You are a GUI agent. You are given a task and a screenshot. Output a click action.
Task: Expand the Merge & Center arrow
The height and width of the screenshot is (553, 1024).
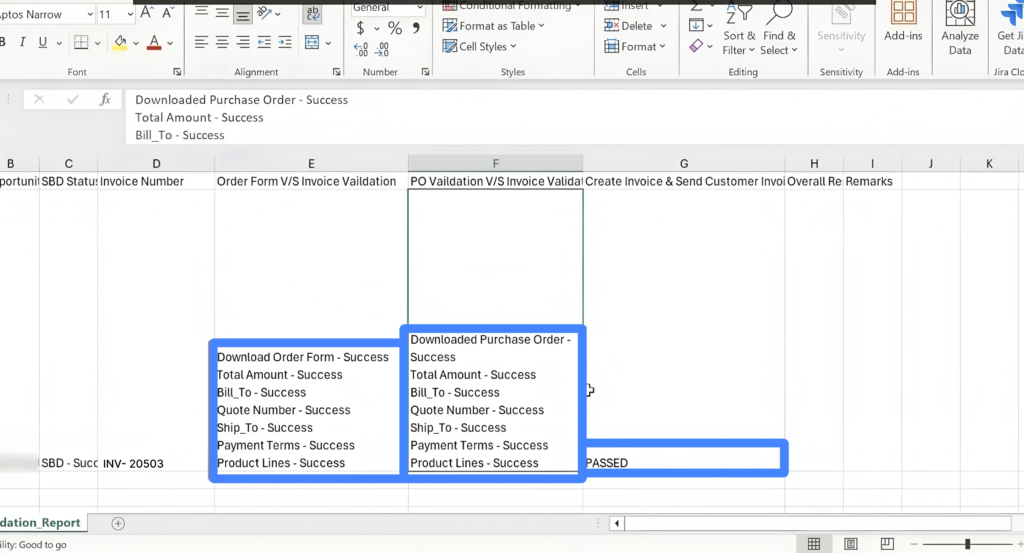(328, 43)
